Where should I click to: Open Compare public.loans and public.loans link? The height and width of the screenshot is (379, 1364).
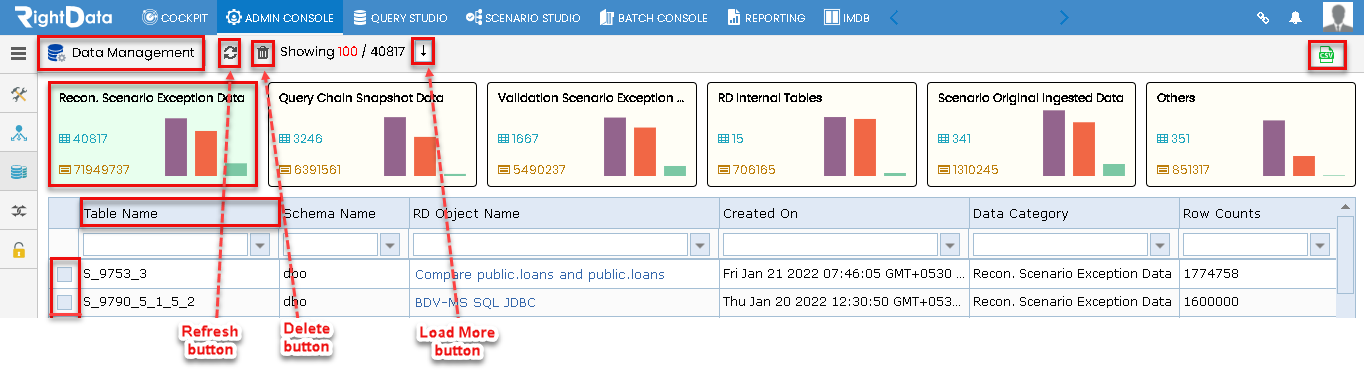click(x=540, y=274)
